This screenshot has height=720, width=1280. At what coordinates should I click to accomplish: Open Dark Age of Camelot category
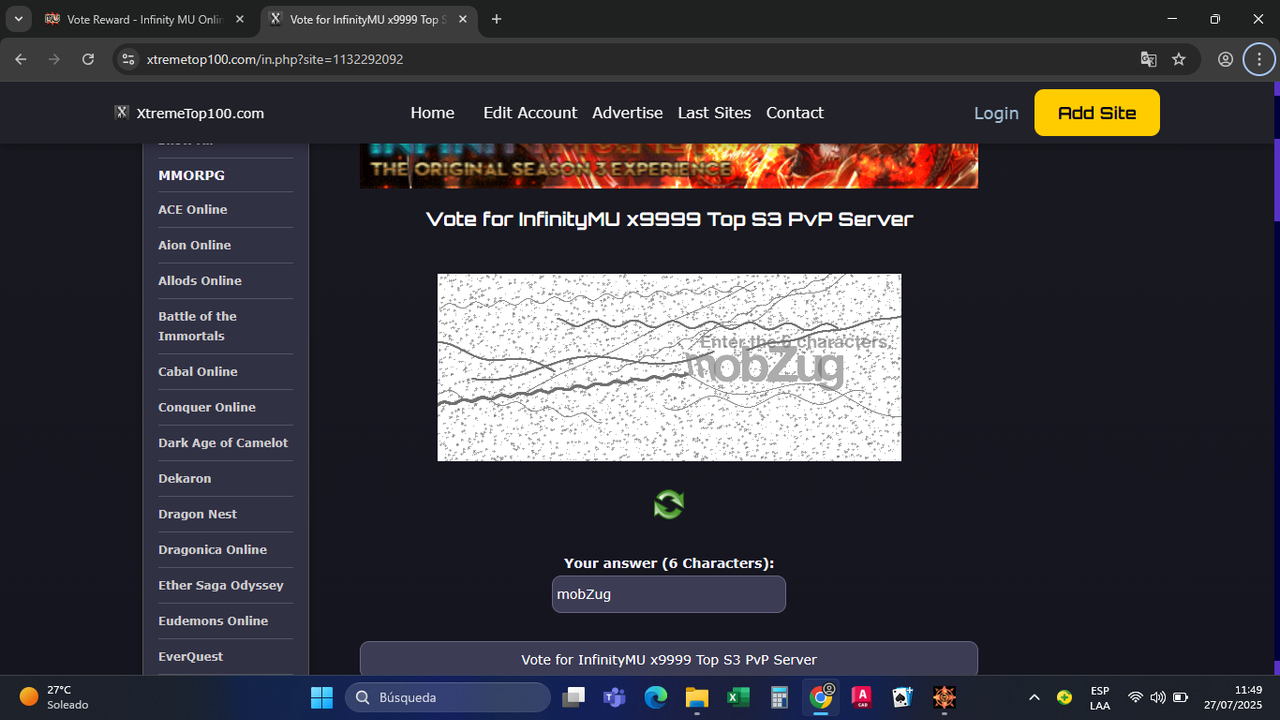point(223,443)
